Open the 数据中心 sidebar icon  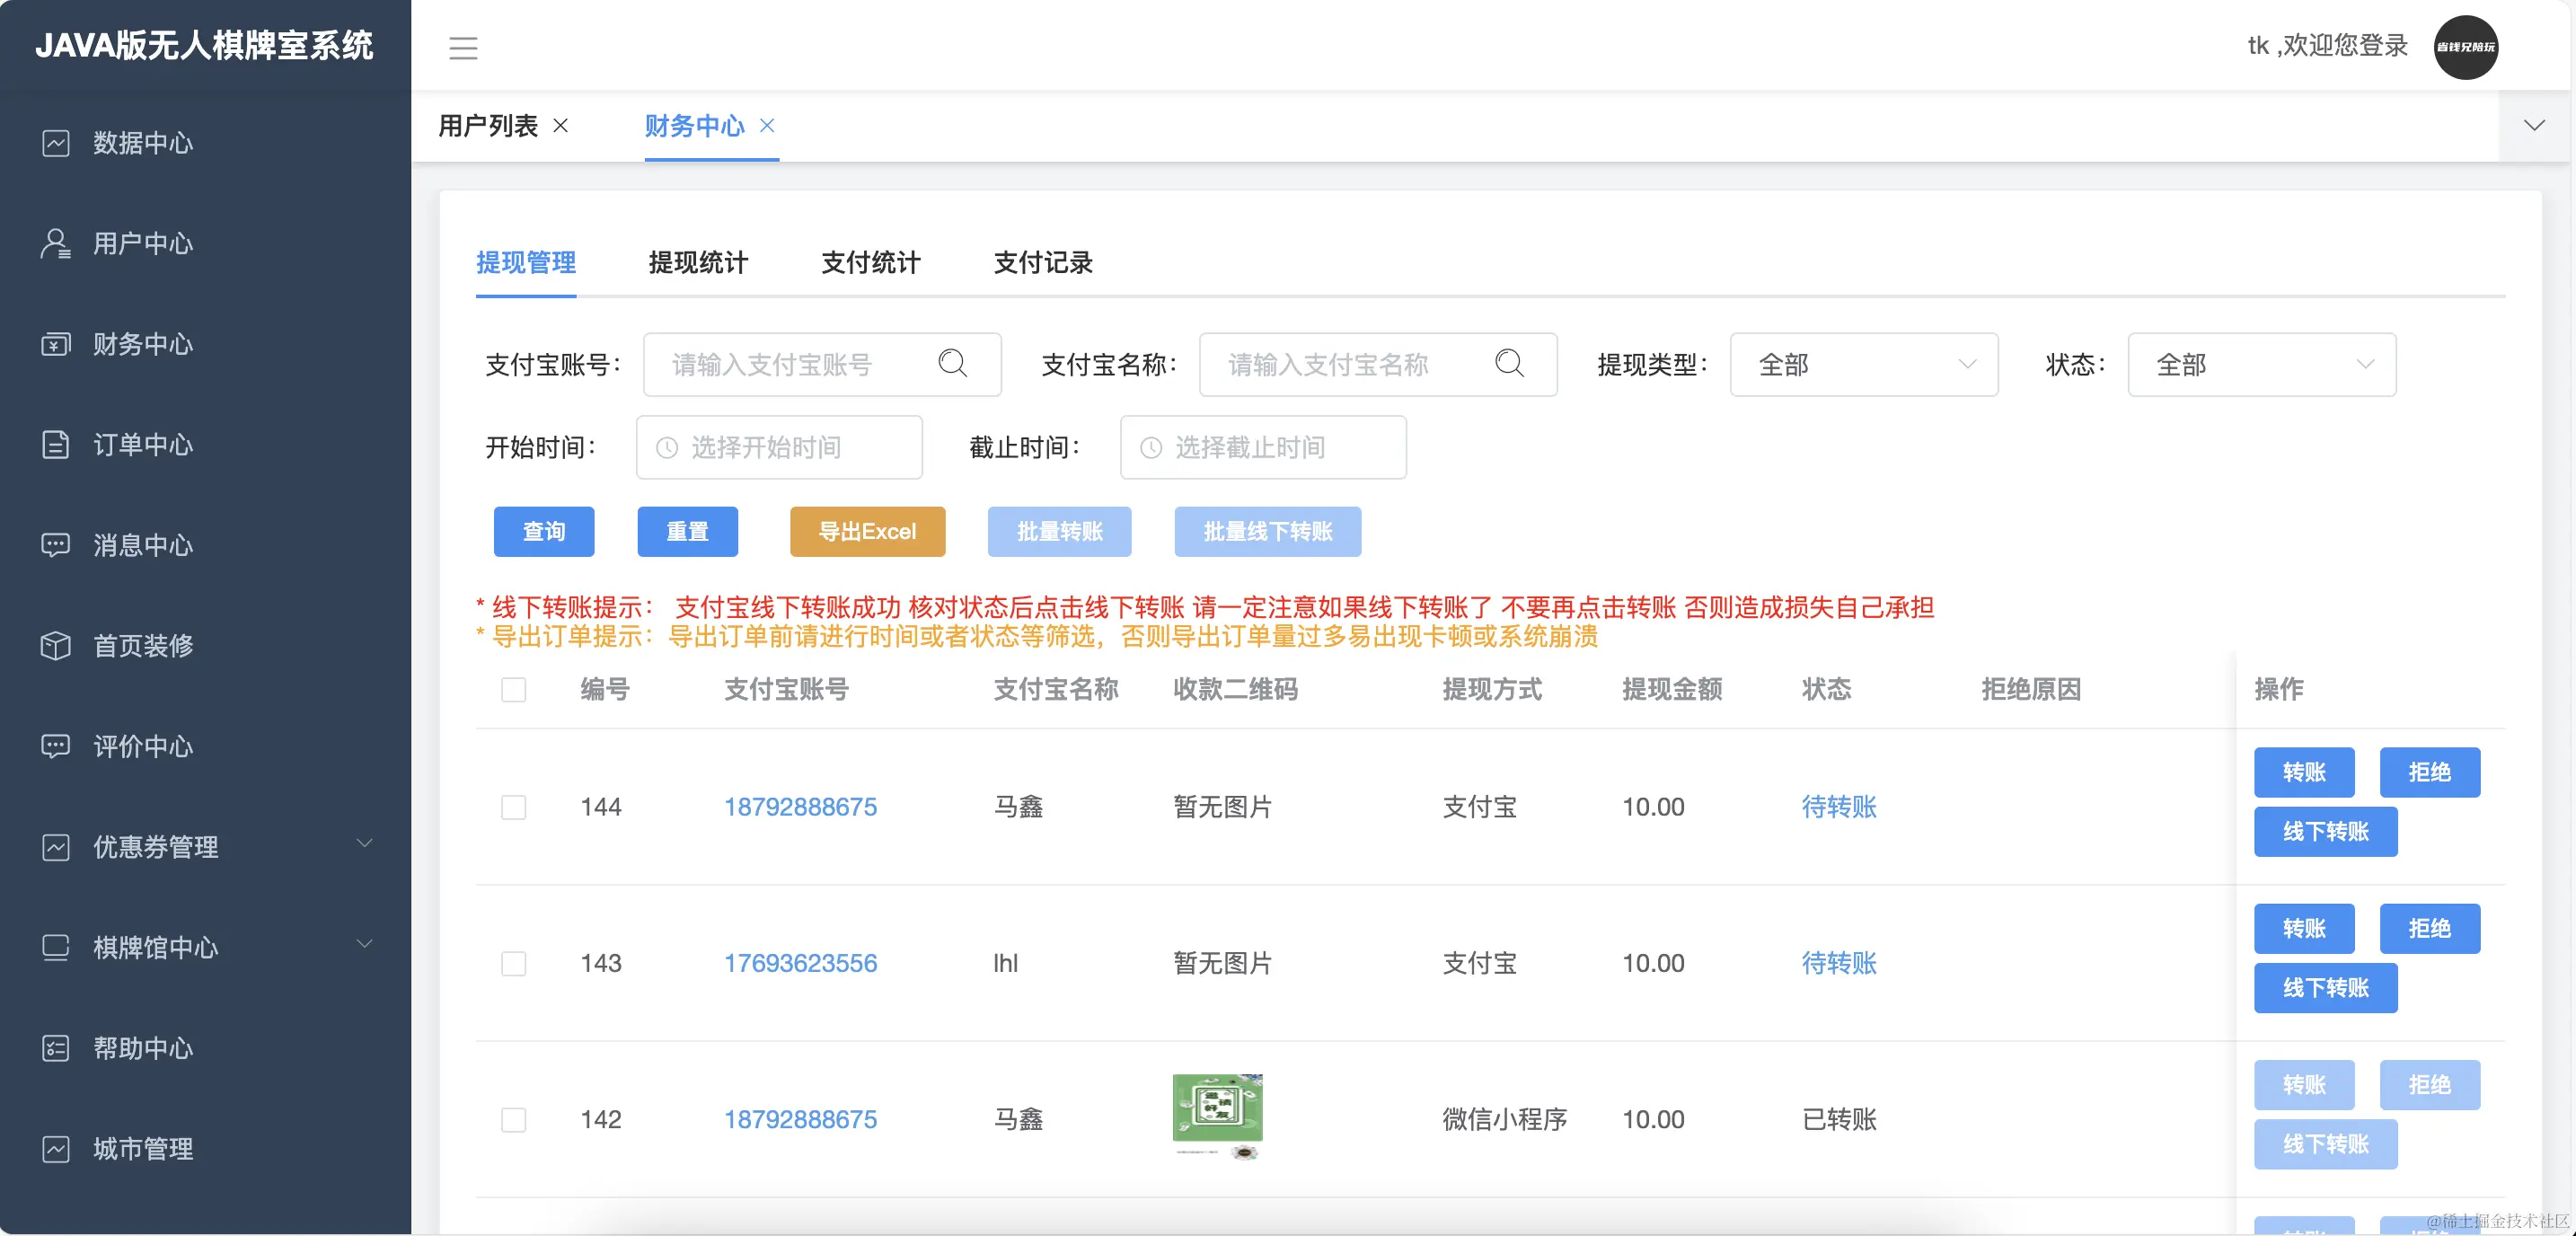[57, 143]
